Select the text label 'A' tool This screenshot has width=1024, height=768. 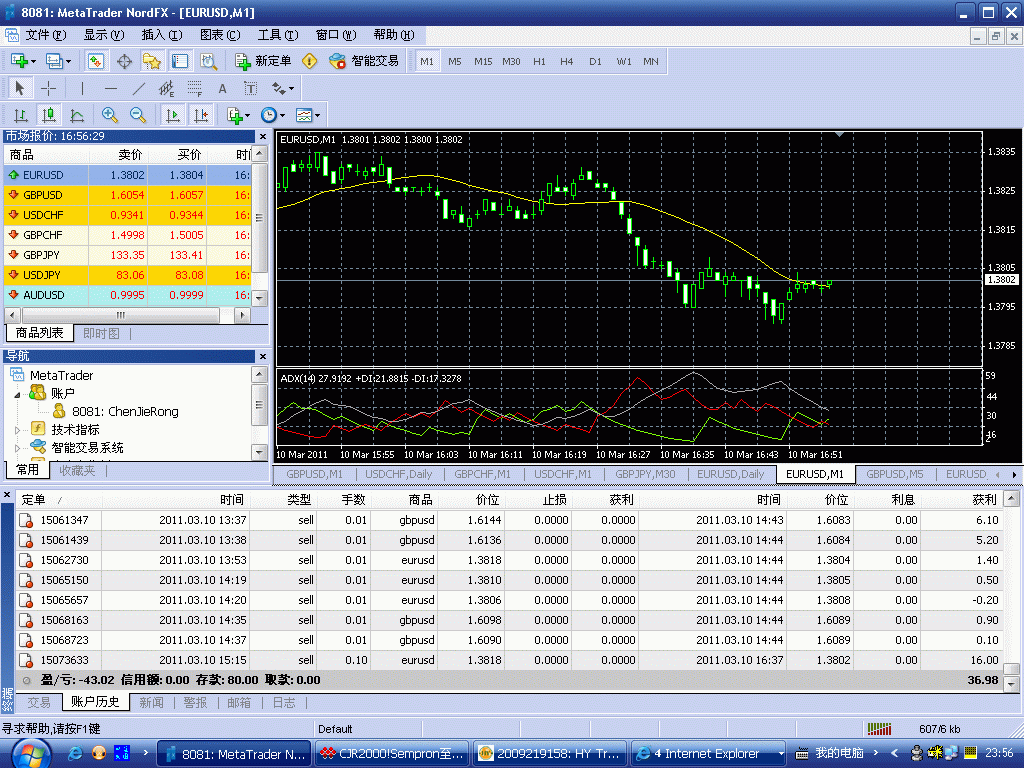[x=223, y=88]
